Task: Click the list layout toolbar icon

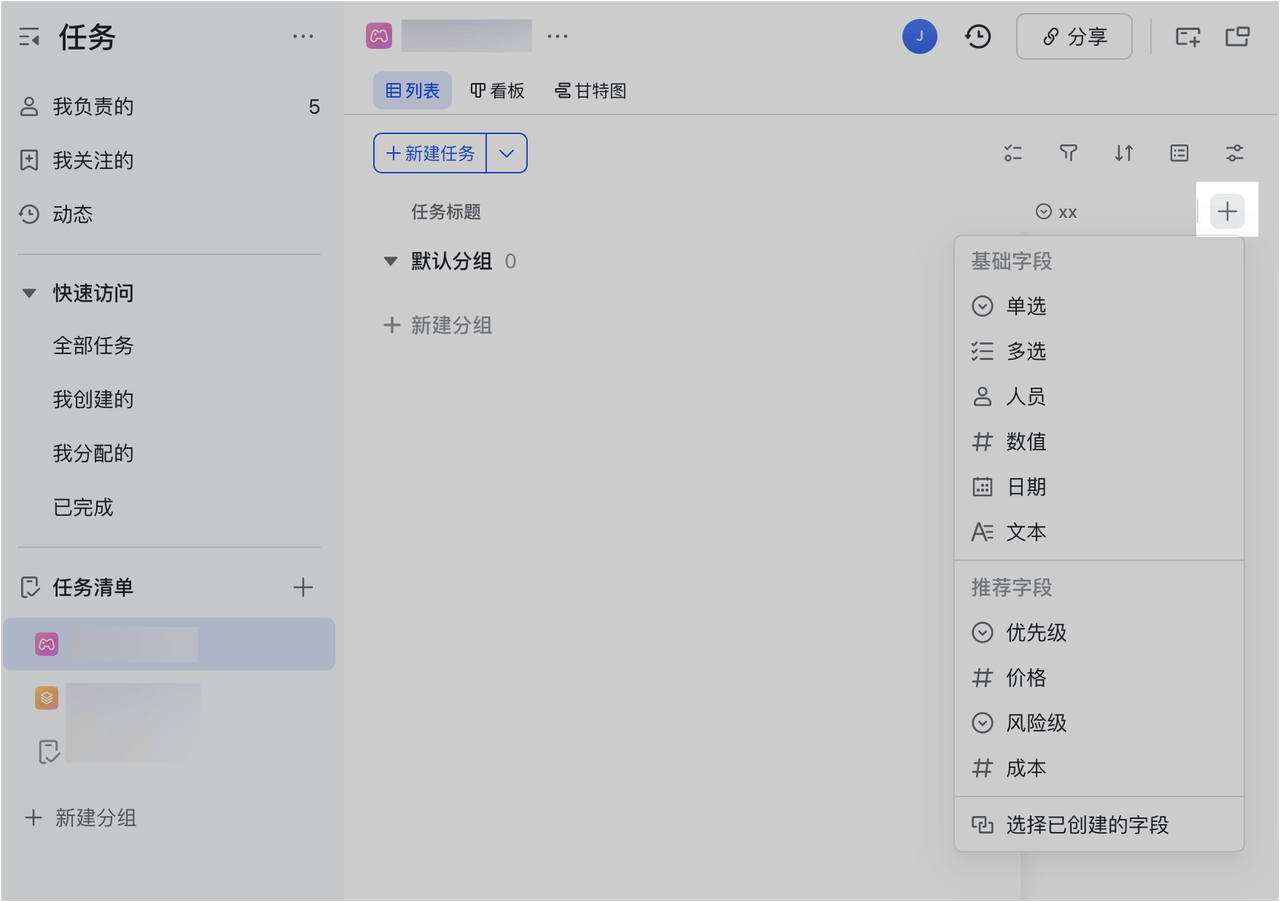Action: 1180,153
